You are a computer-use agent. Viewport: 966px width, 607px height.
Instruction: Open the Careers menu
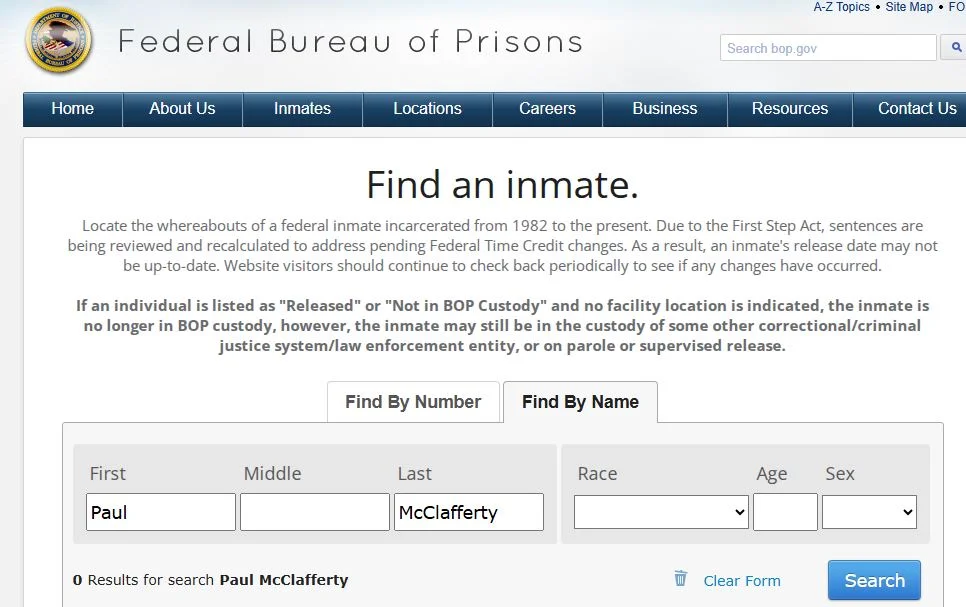[x=547, y=109]
